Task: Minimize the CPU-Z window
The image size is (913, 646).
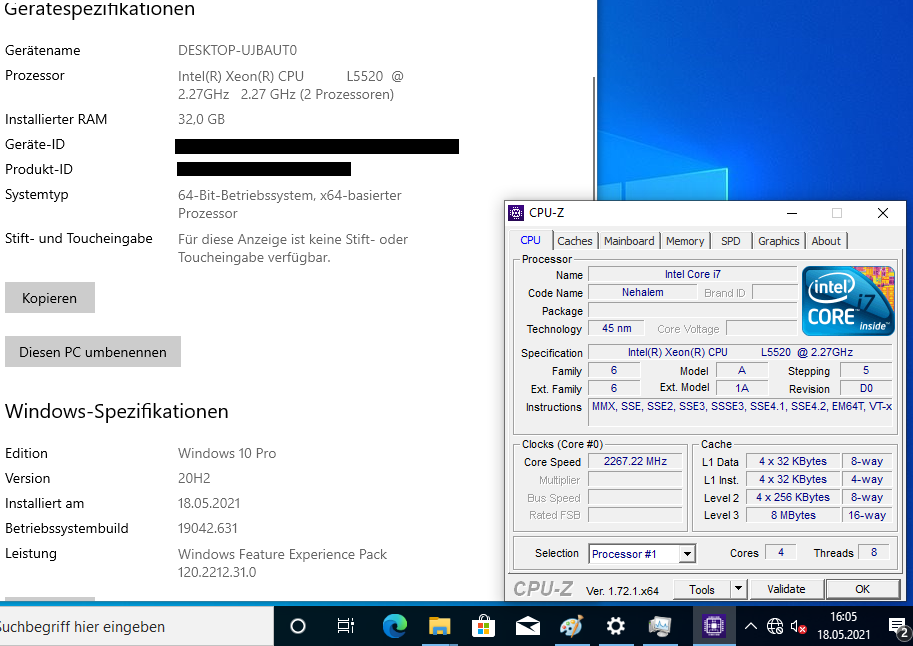Action: click(x=792, y=213)
